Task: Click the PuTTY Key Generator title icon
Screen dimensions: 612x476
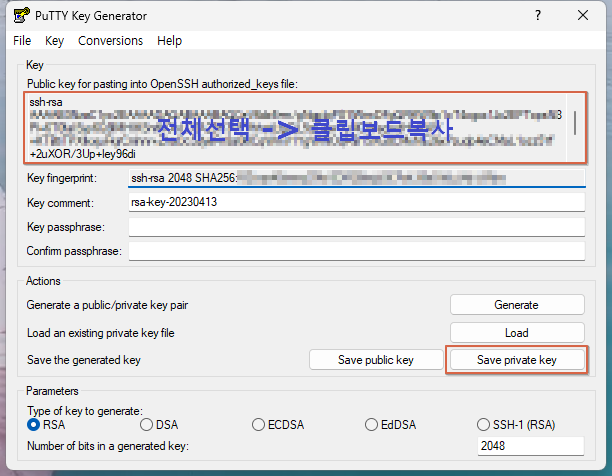Action: tap(21, 15)
